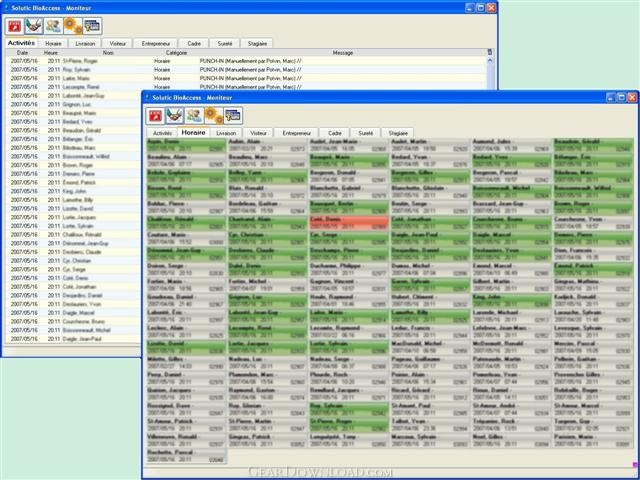Select Fortier, Michel employee card
This screenshot has height=480, width=640.
pyautogui.click(x=267, y=285)
